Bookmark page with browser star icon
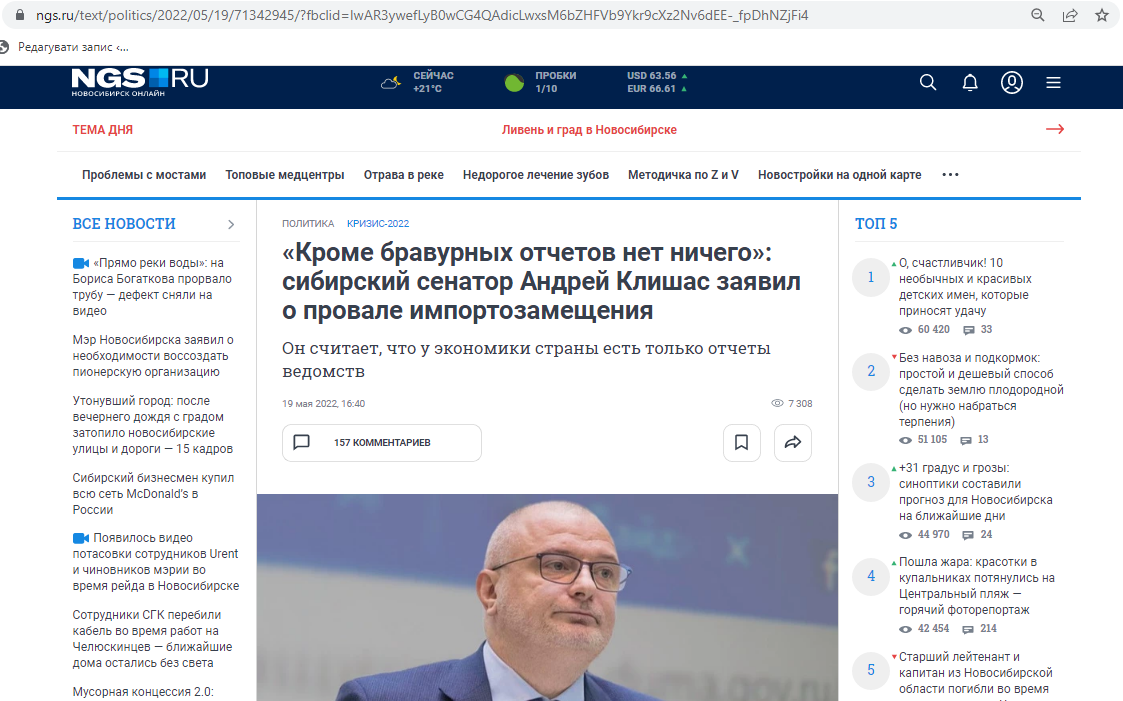1123x701 pixels. [x=1102, y=15]
